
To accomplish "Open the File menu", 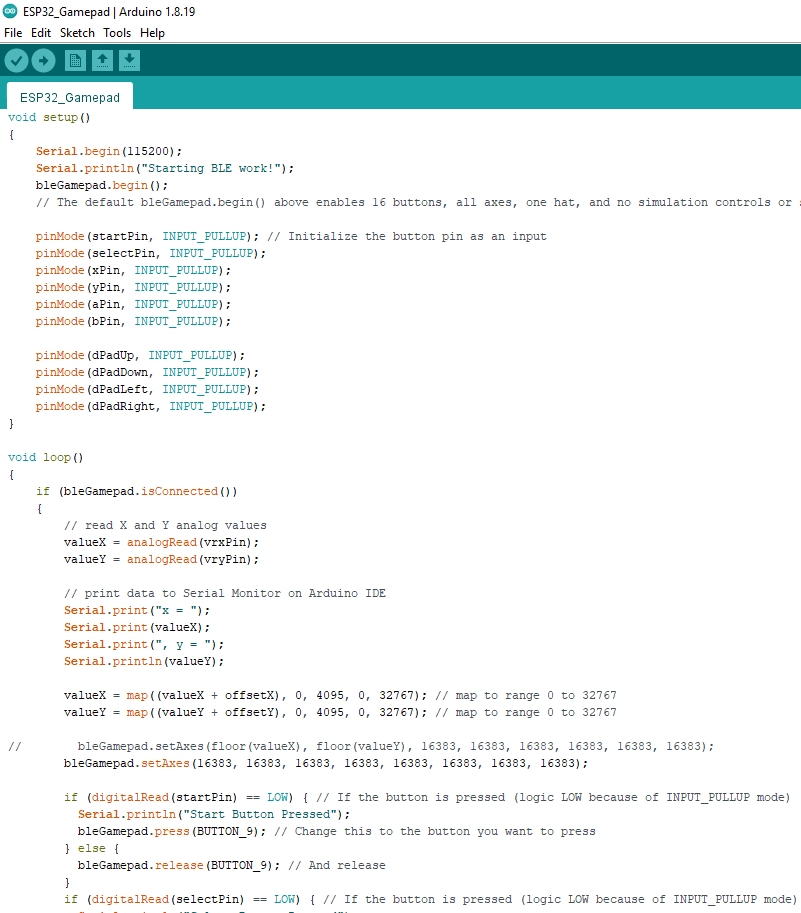I will pos(13,33).
